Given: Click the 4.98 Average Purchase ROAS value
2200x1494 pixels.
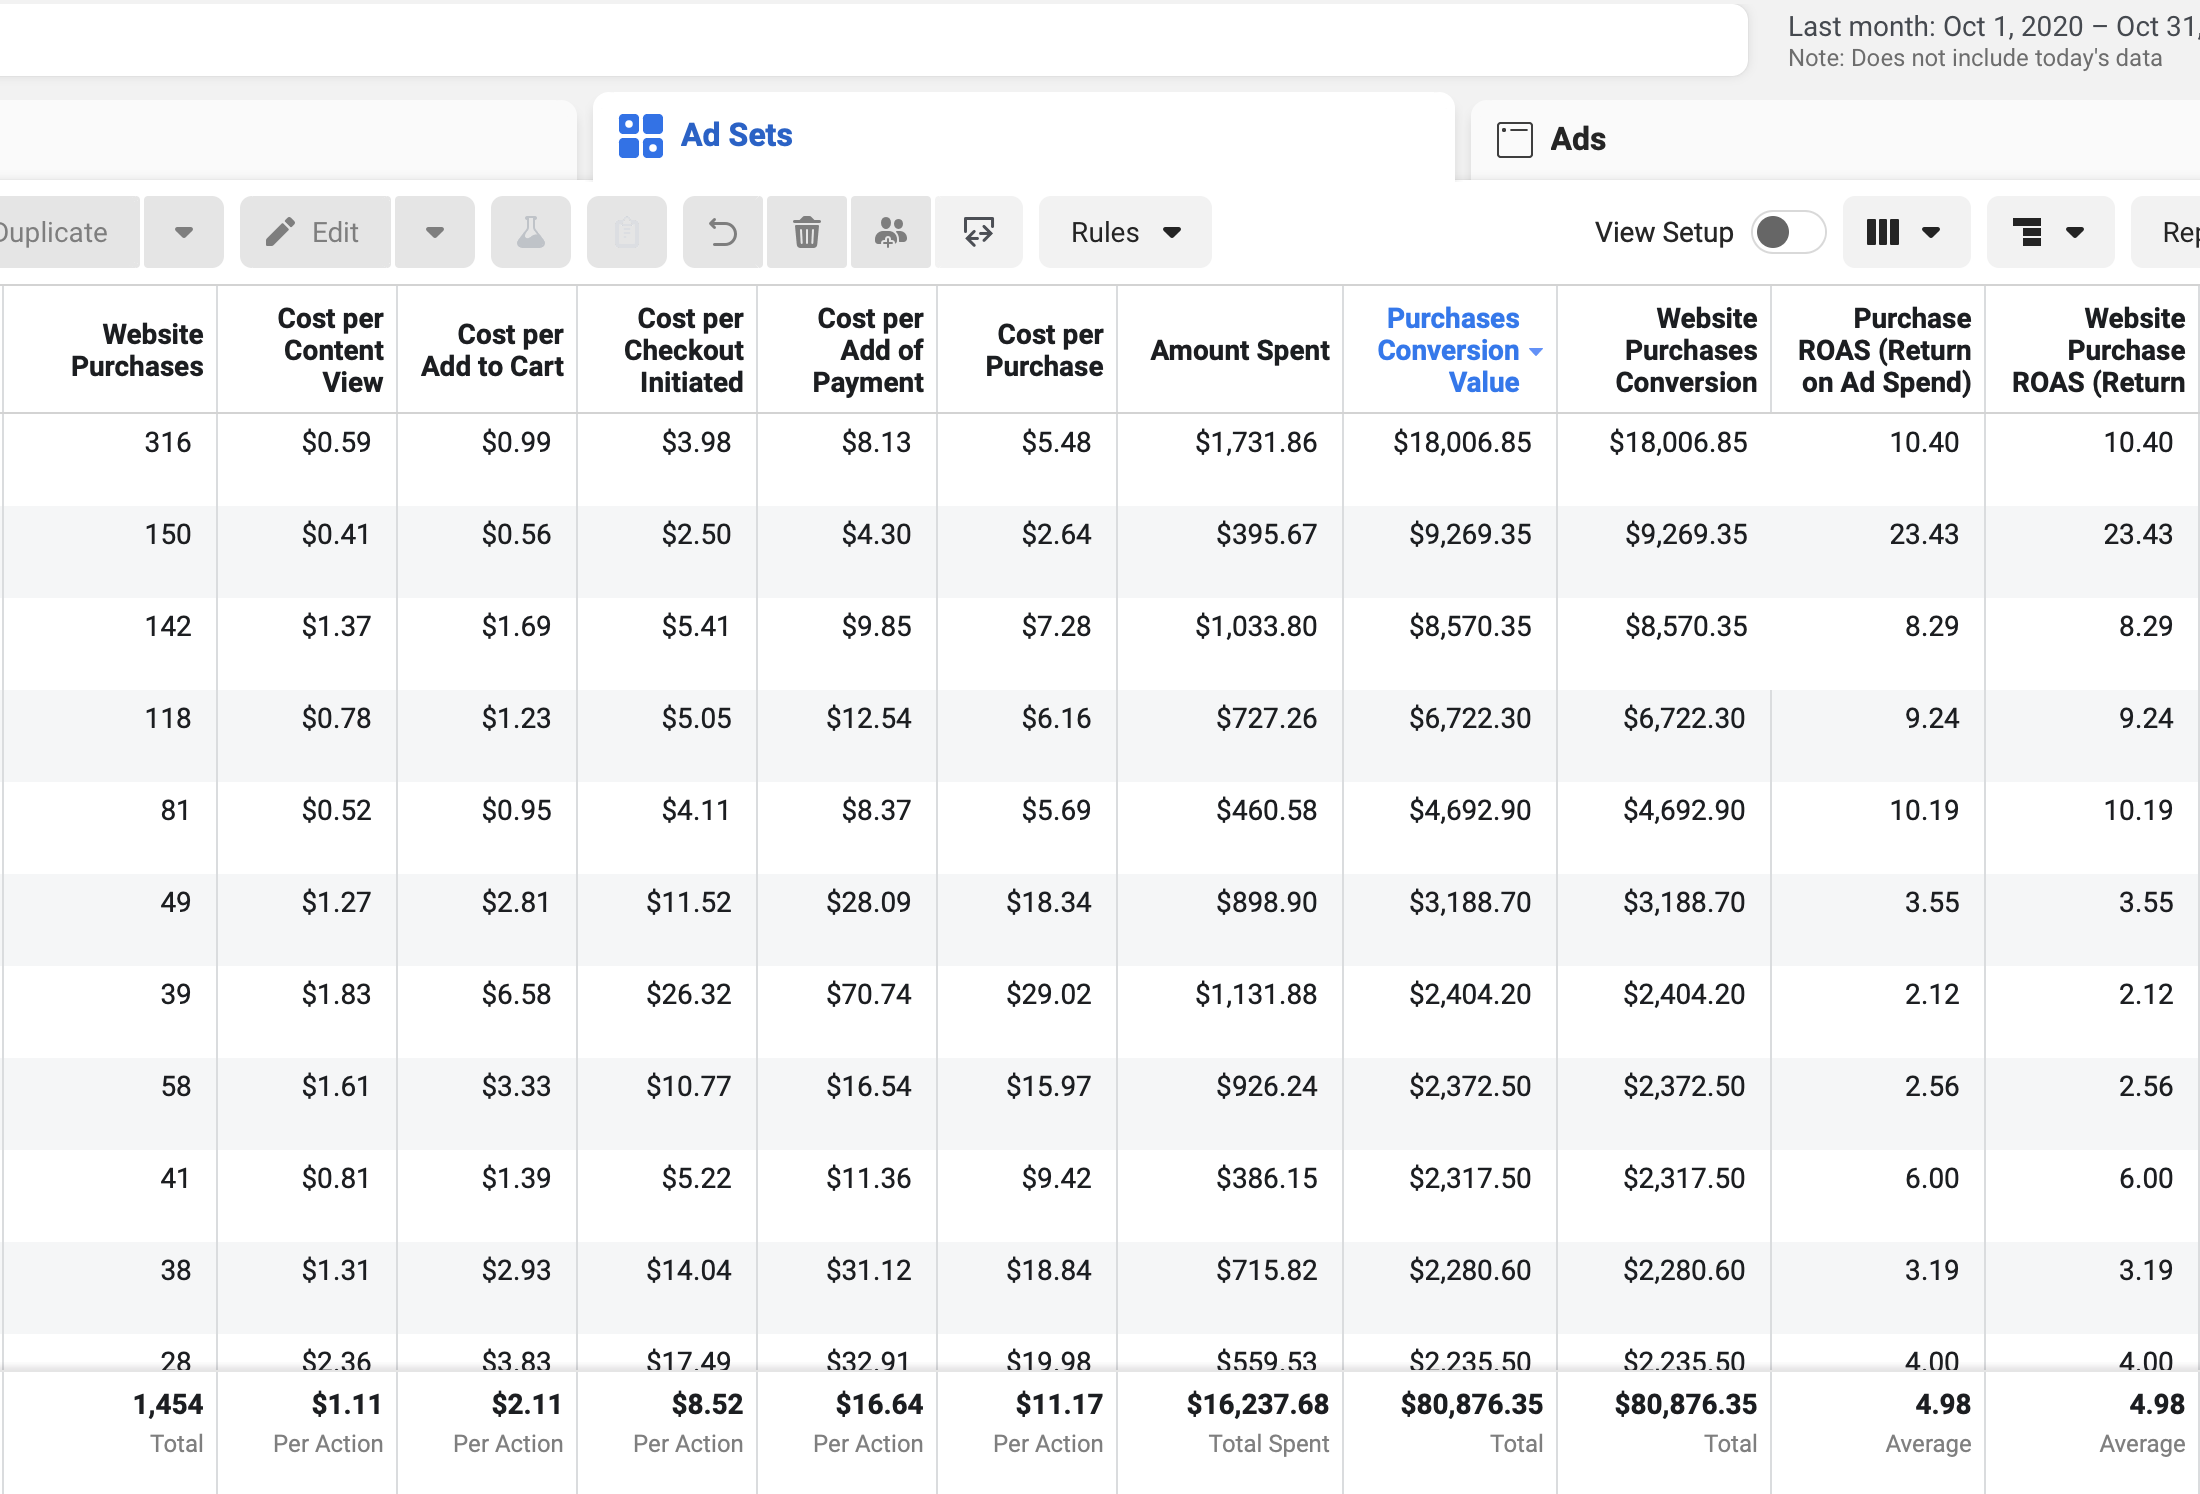Looking at the screenshot, I should click(1942, 1405).
